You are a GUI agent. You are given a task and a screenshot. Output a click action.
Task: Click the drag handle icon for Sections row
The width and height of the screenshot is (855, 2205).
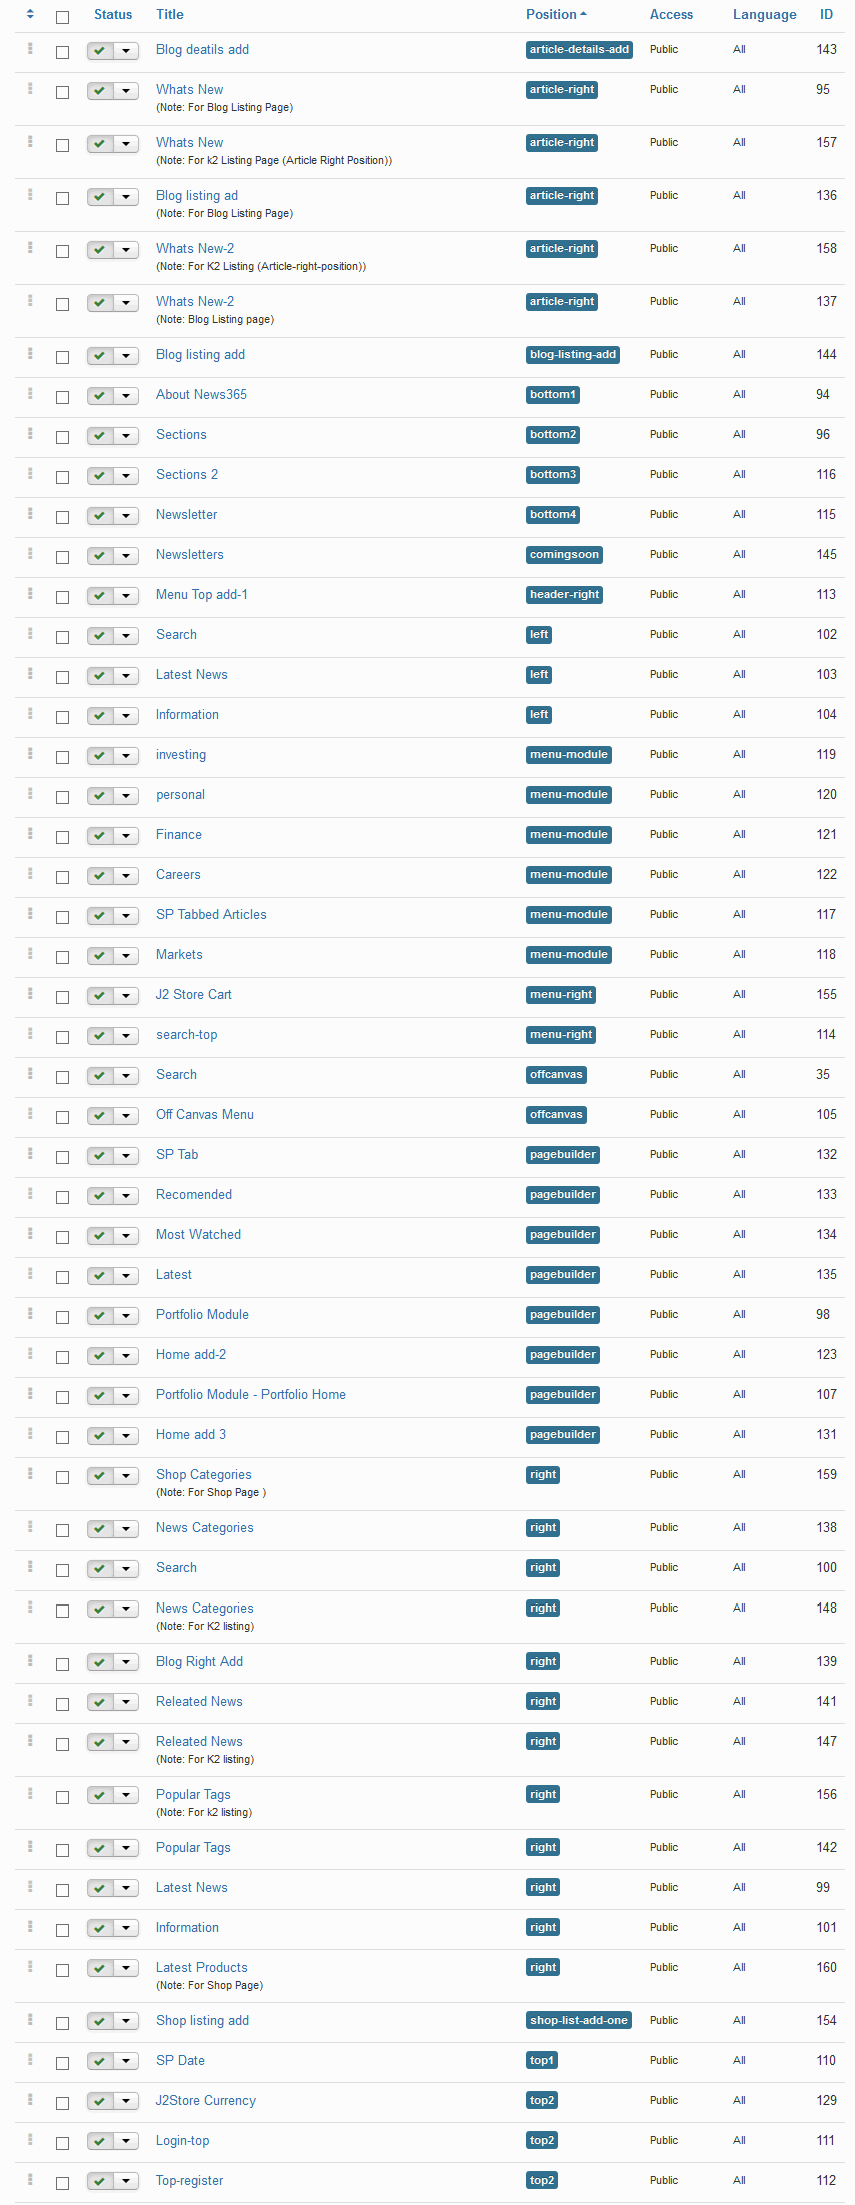[x=30, y=434]
